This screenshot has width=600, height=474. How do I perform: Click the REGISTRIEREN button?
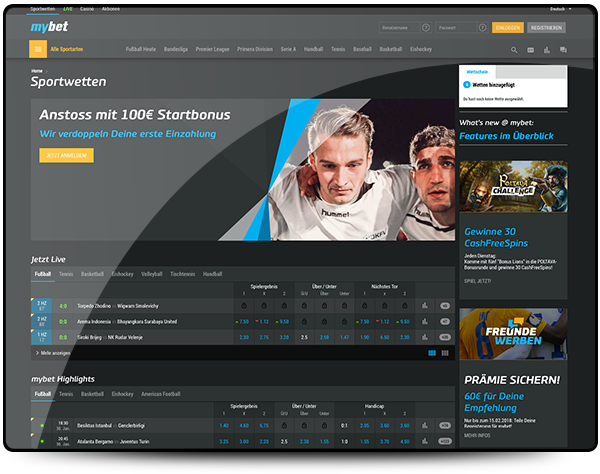click(x=546, y=28)
